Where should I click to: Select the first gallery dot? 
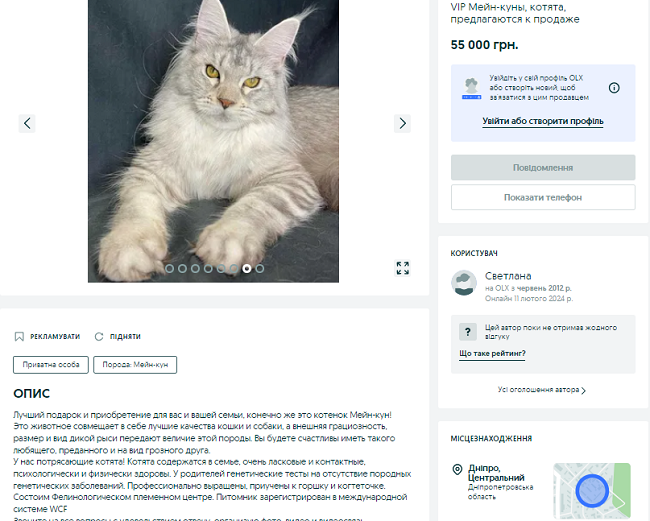tap(169, 269)
